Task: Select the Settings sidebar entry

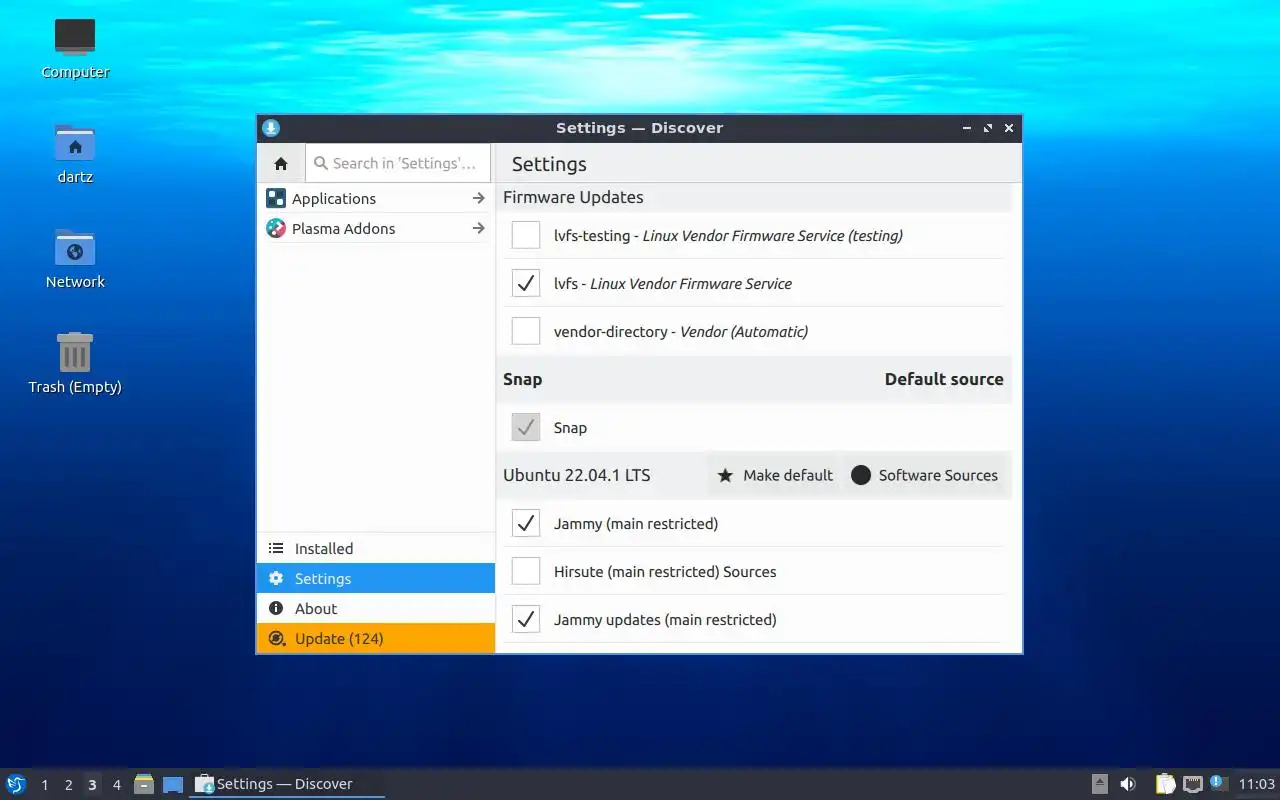Action: coord(376,578)
